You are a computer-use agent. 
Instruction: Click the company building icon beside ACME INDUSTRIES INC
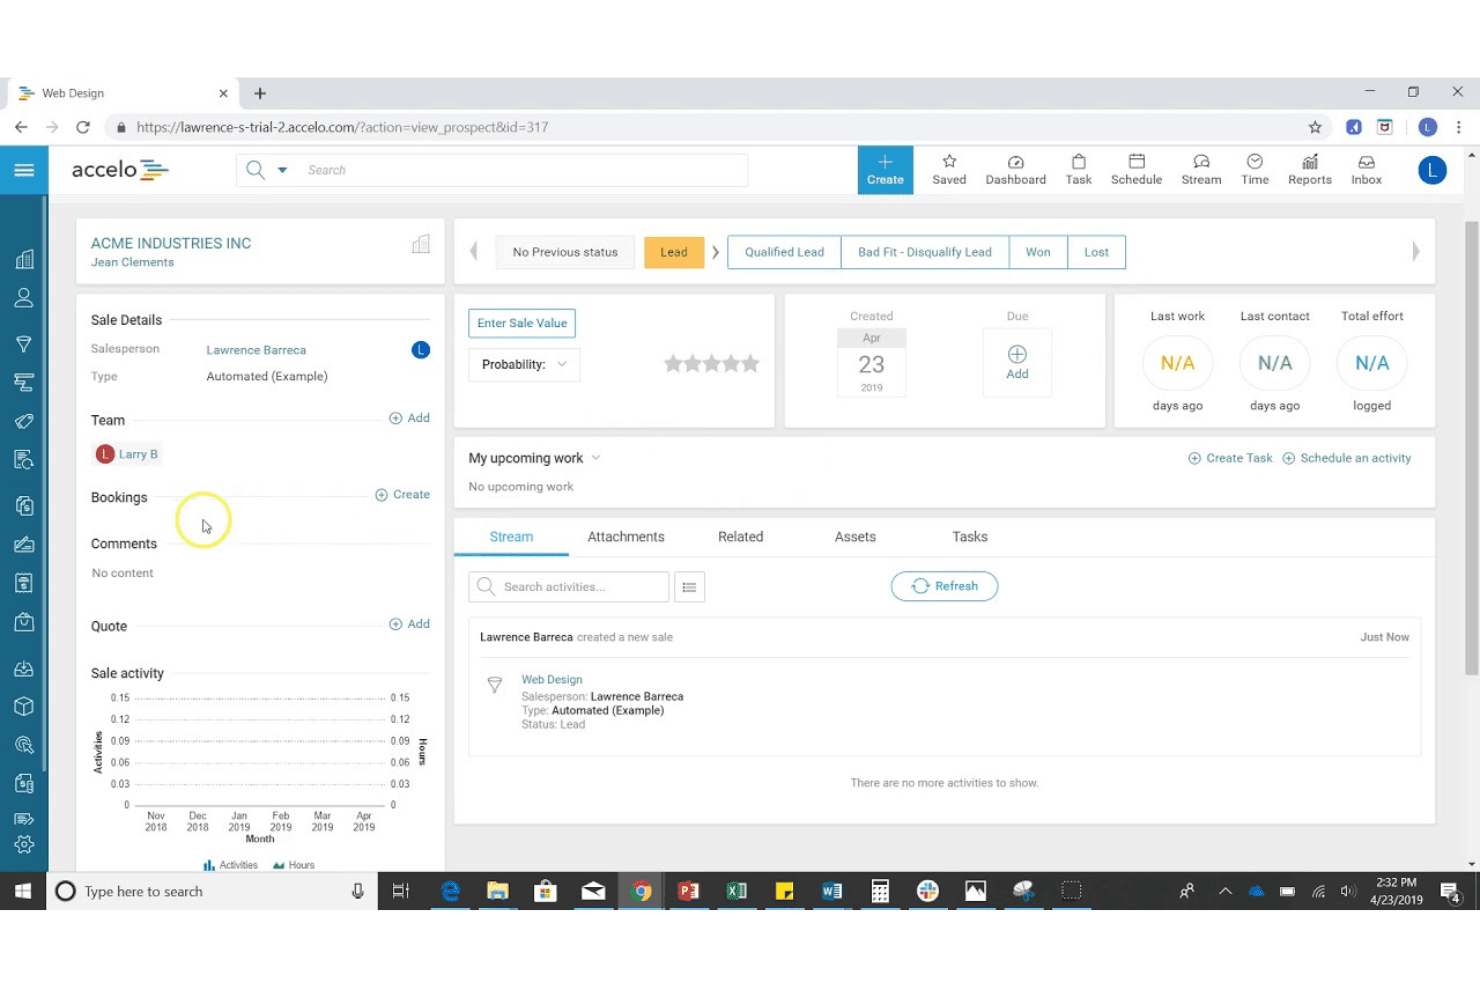coord(421,244)
